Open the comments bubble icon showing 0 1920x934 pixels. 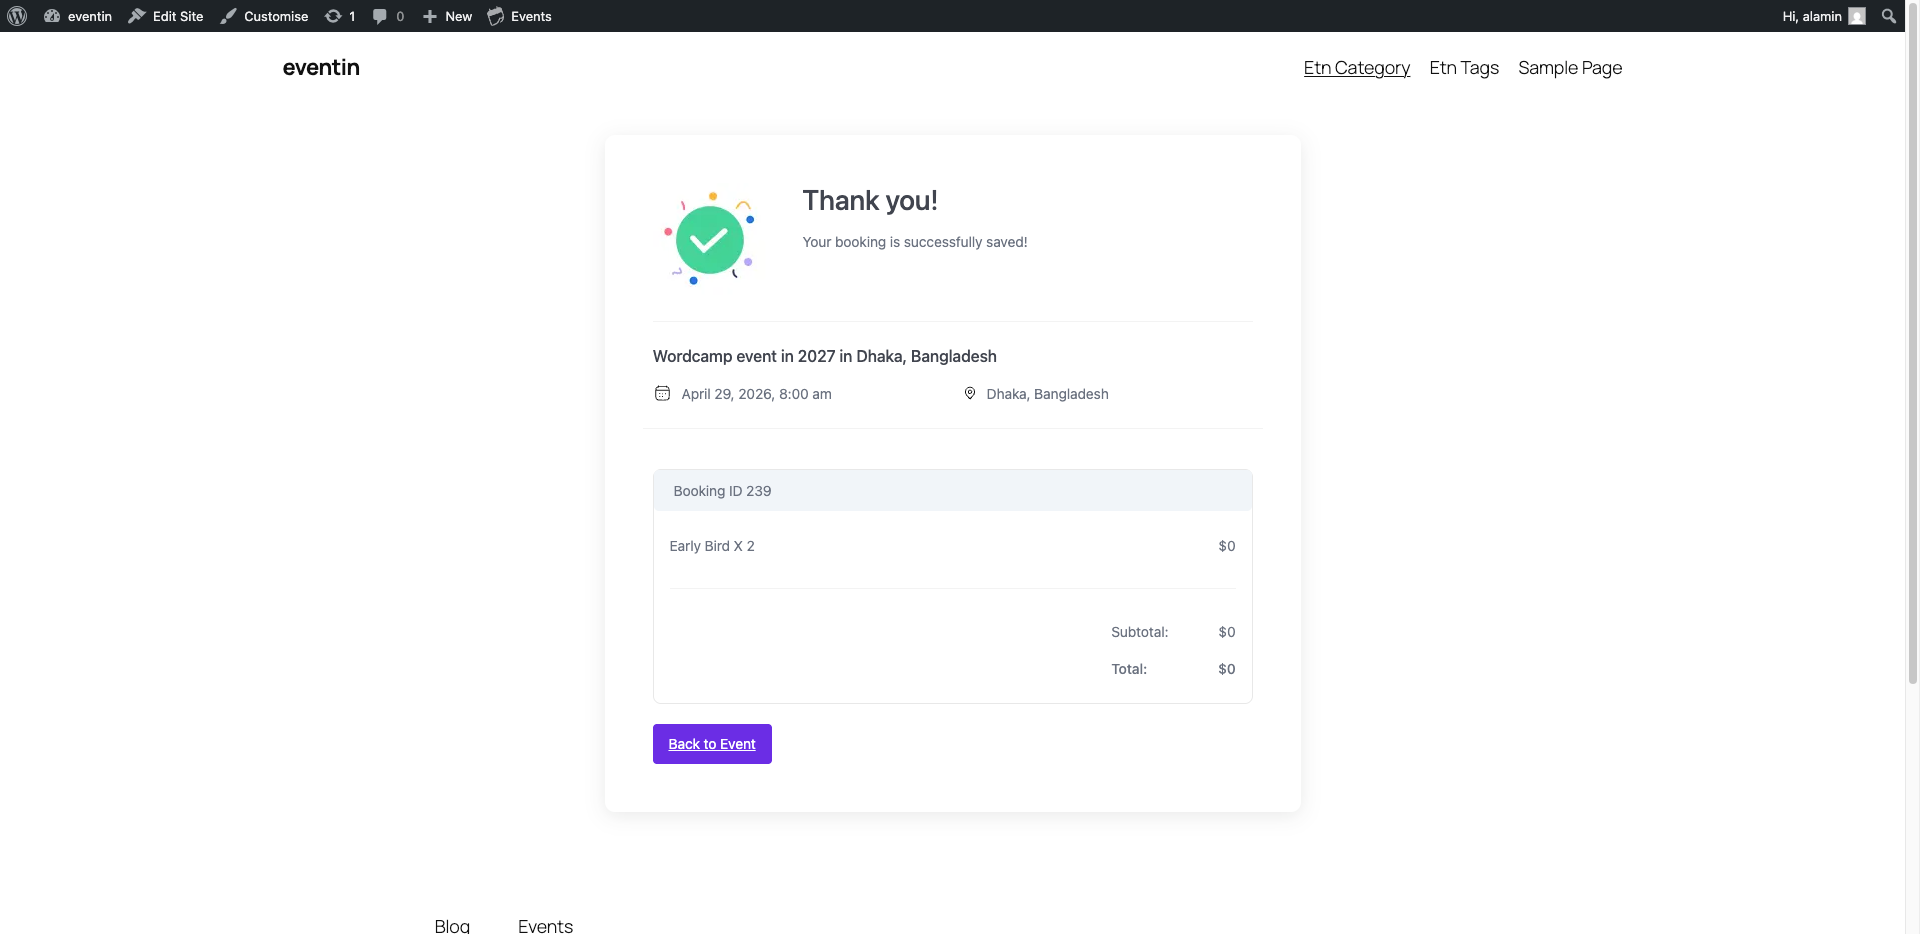pos(381,16)
